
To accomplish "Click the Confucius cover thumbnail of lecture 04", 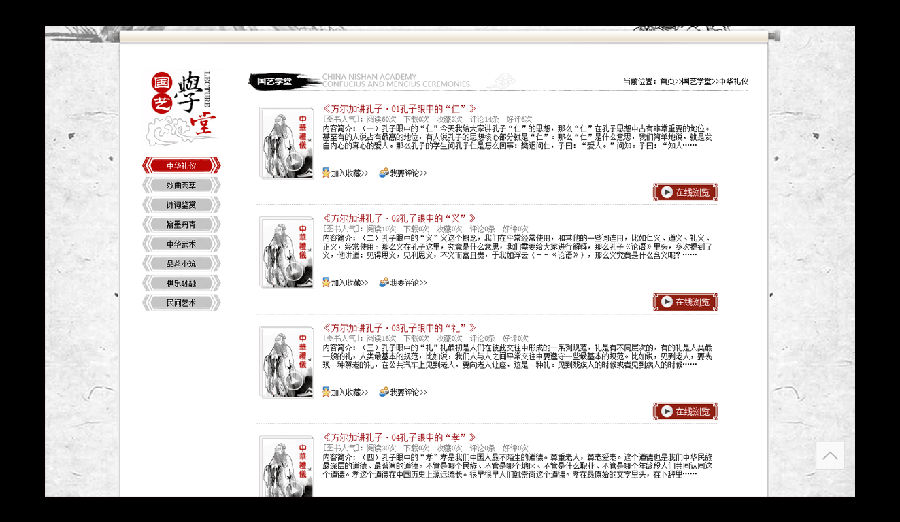I will [x=286, y=466].
